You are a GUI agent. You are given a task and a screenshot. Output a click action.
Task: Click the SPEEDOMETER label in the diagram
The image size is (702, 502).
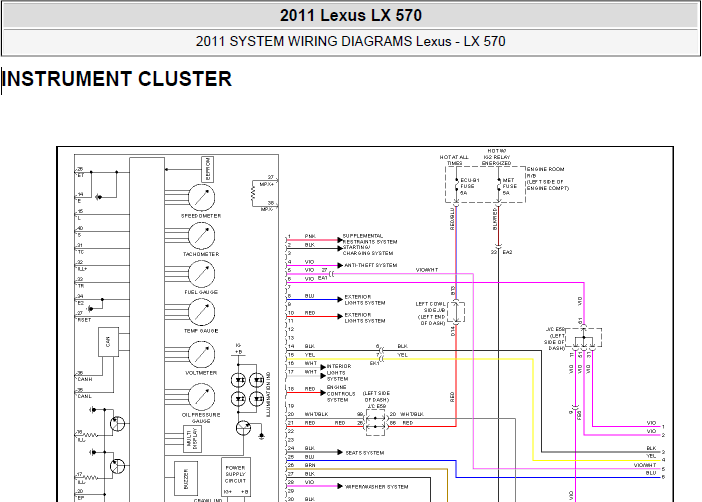point(201,216)
